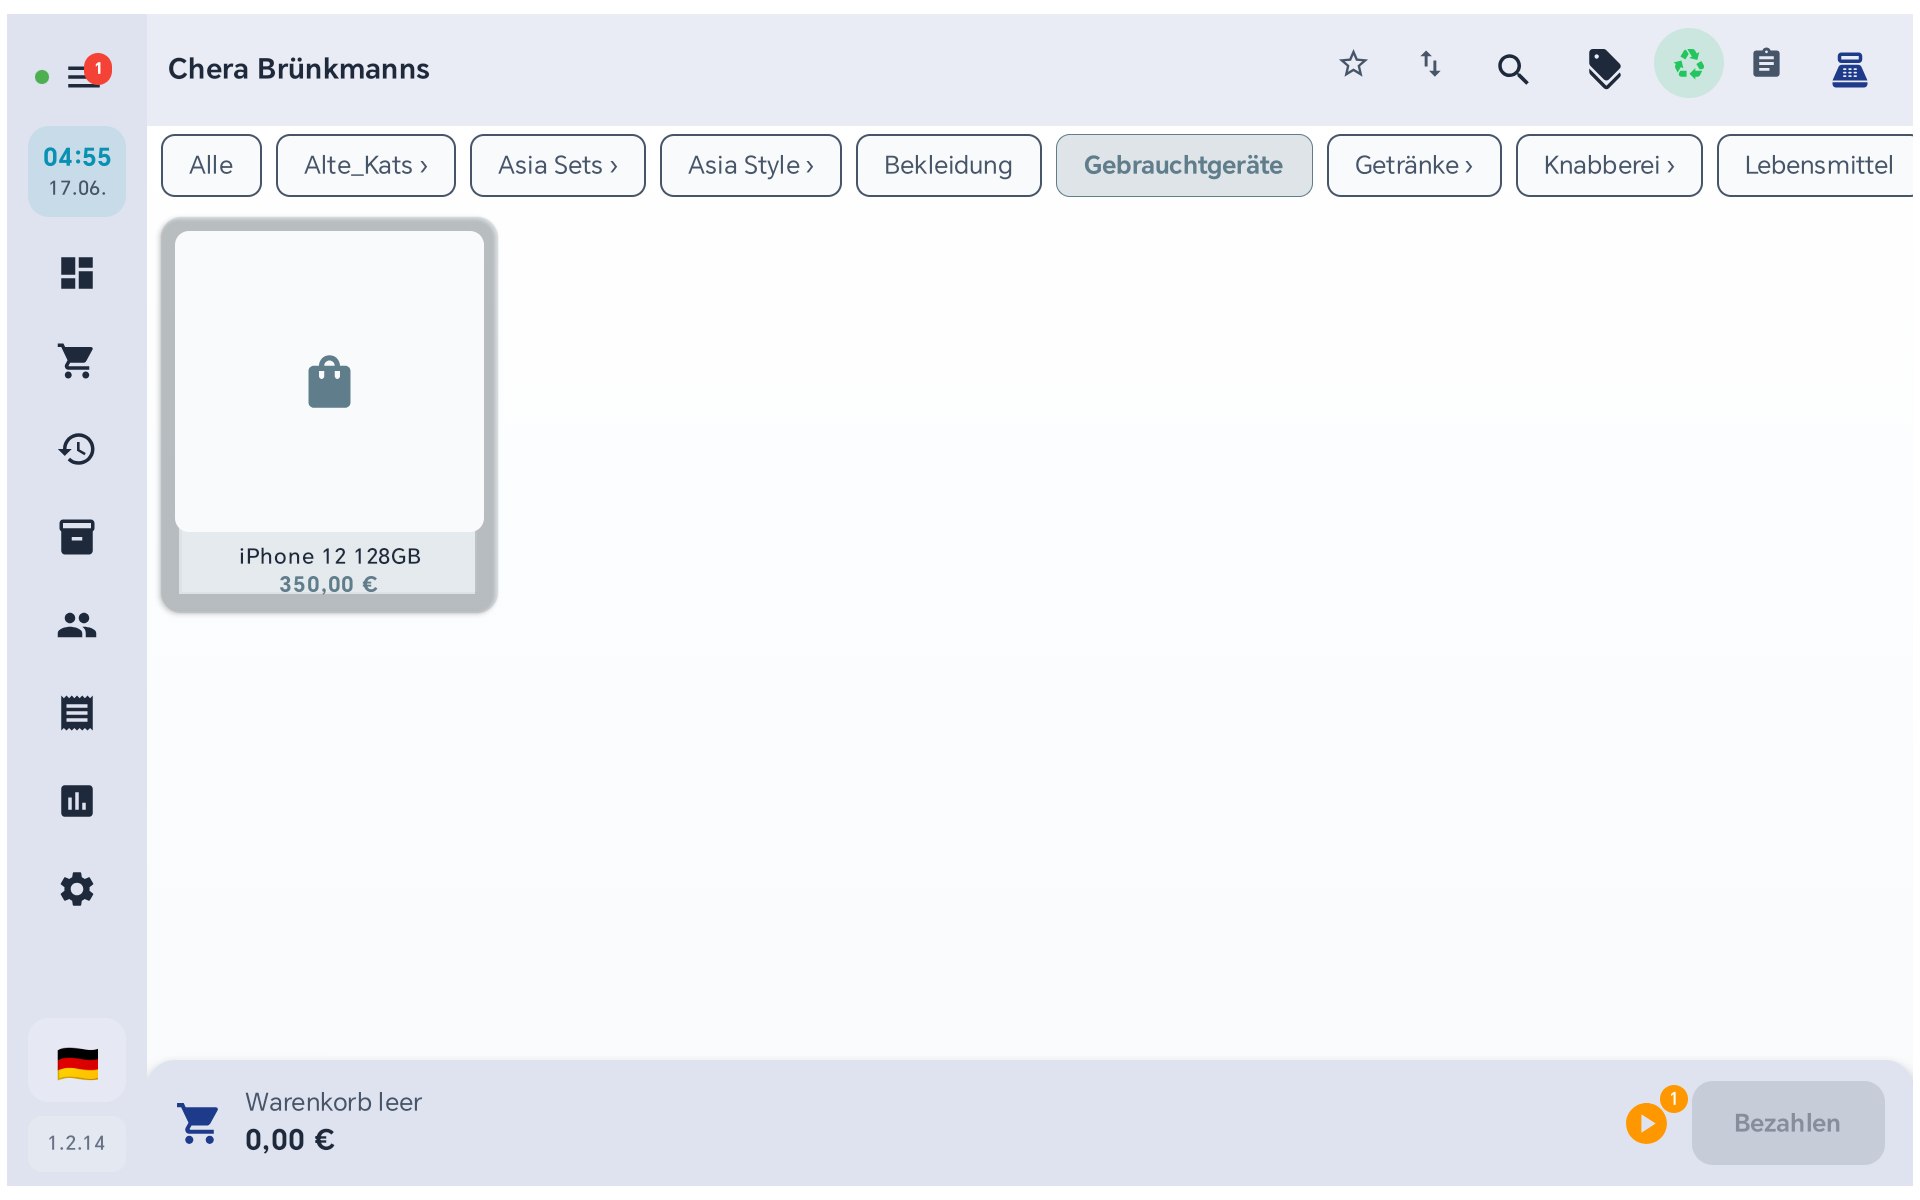Click the version 1.2.14 label
Image resolution: width=1920 pixels, height=1200 pixels.
coord(77,1143)
